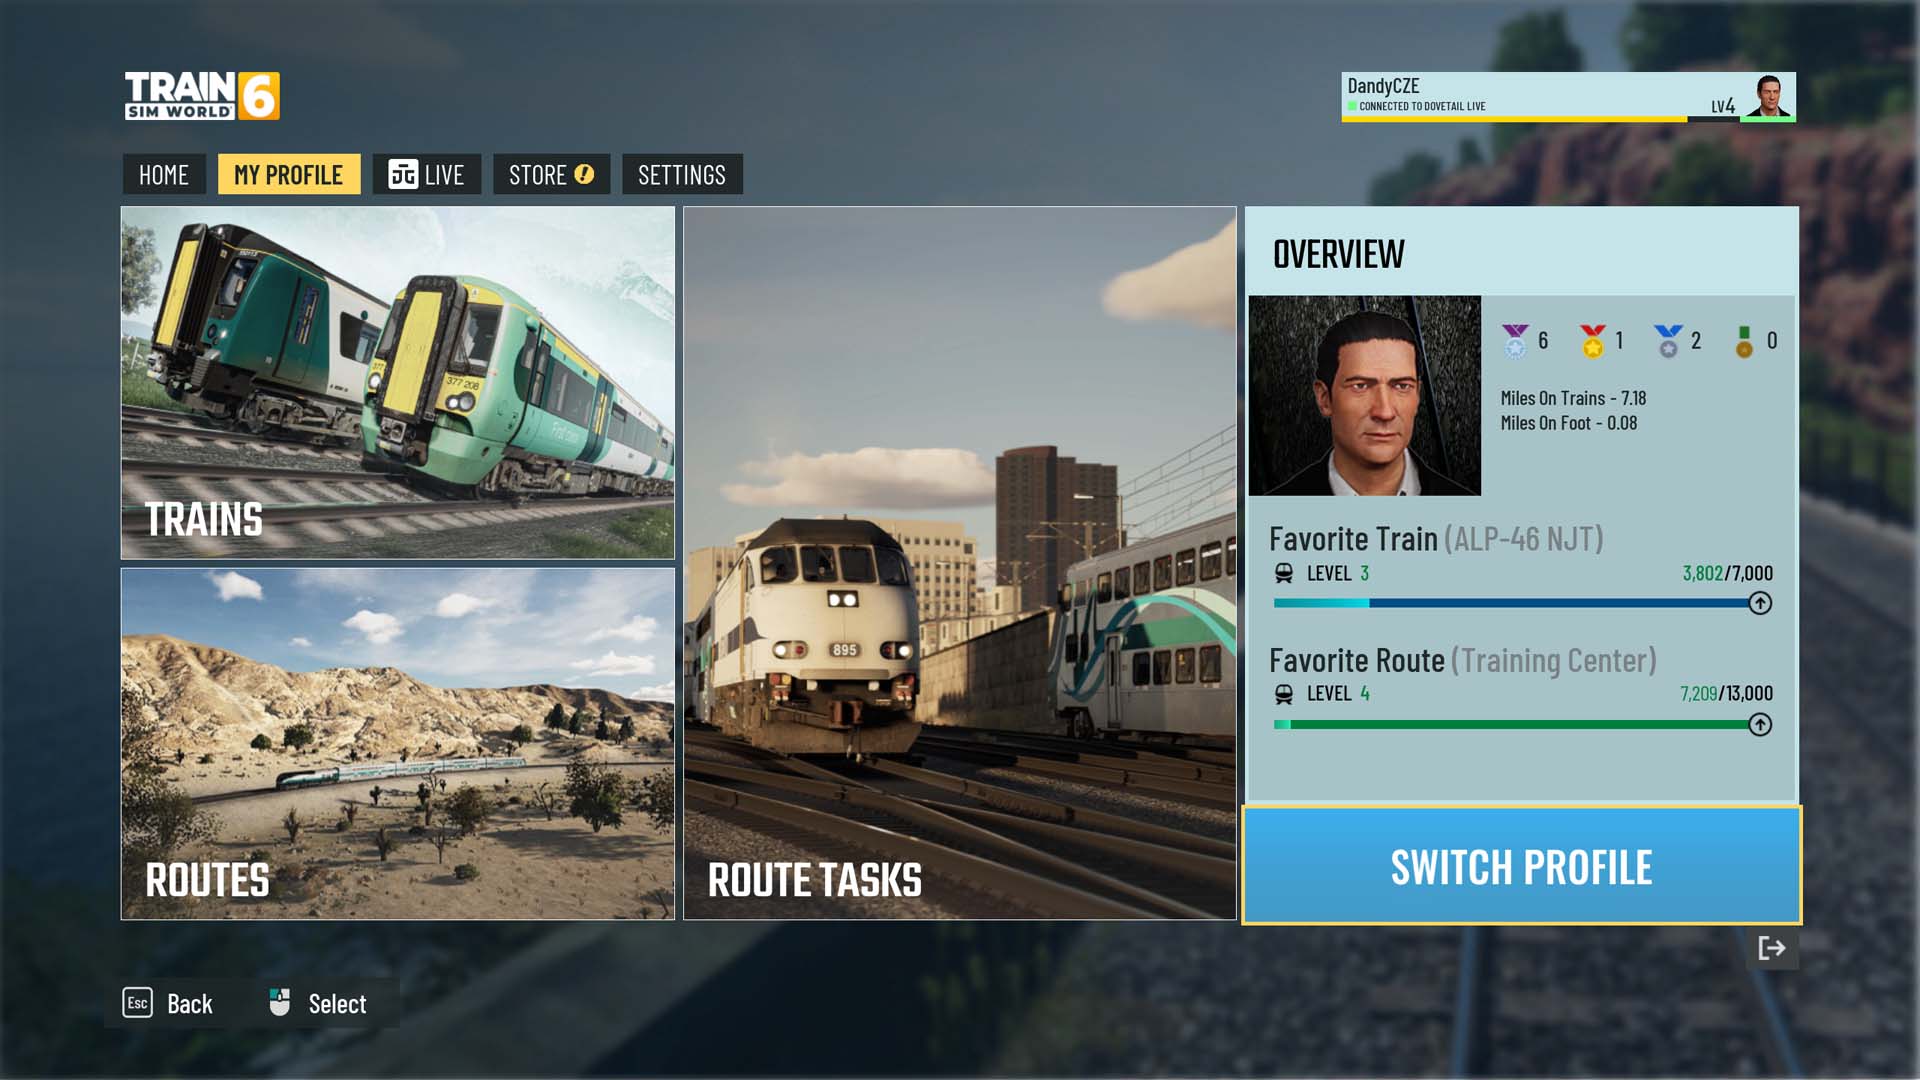This screenshot has width=1920, height=1080.
Task: Click the gold medal icon
Action: pyautogui.click(x=1592, y=341)
